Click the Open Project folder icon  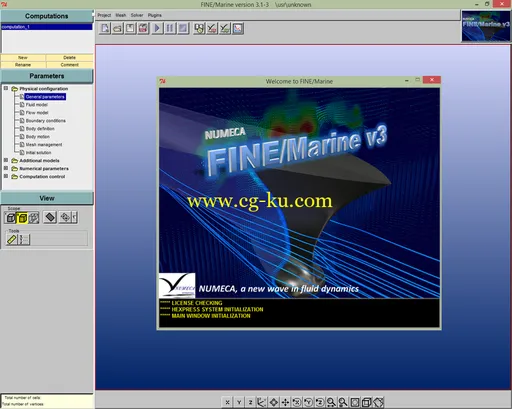coord(118,28)
